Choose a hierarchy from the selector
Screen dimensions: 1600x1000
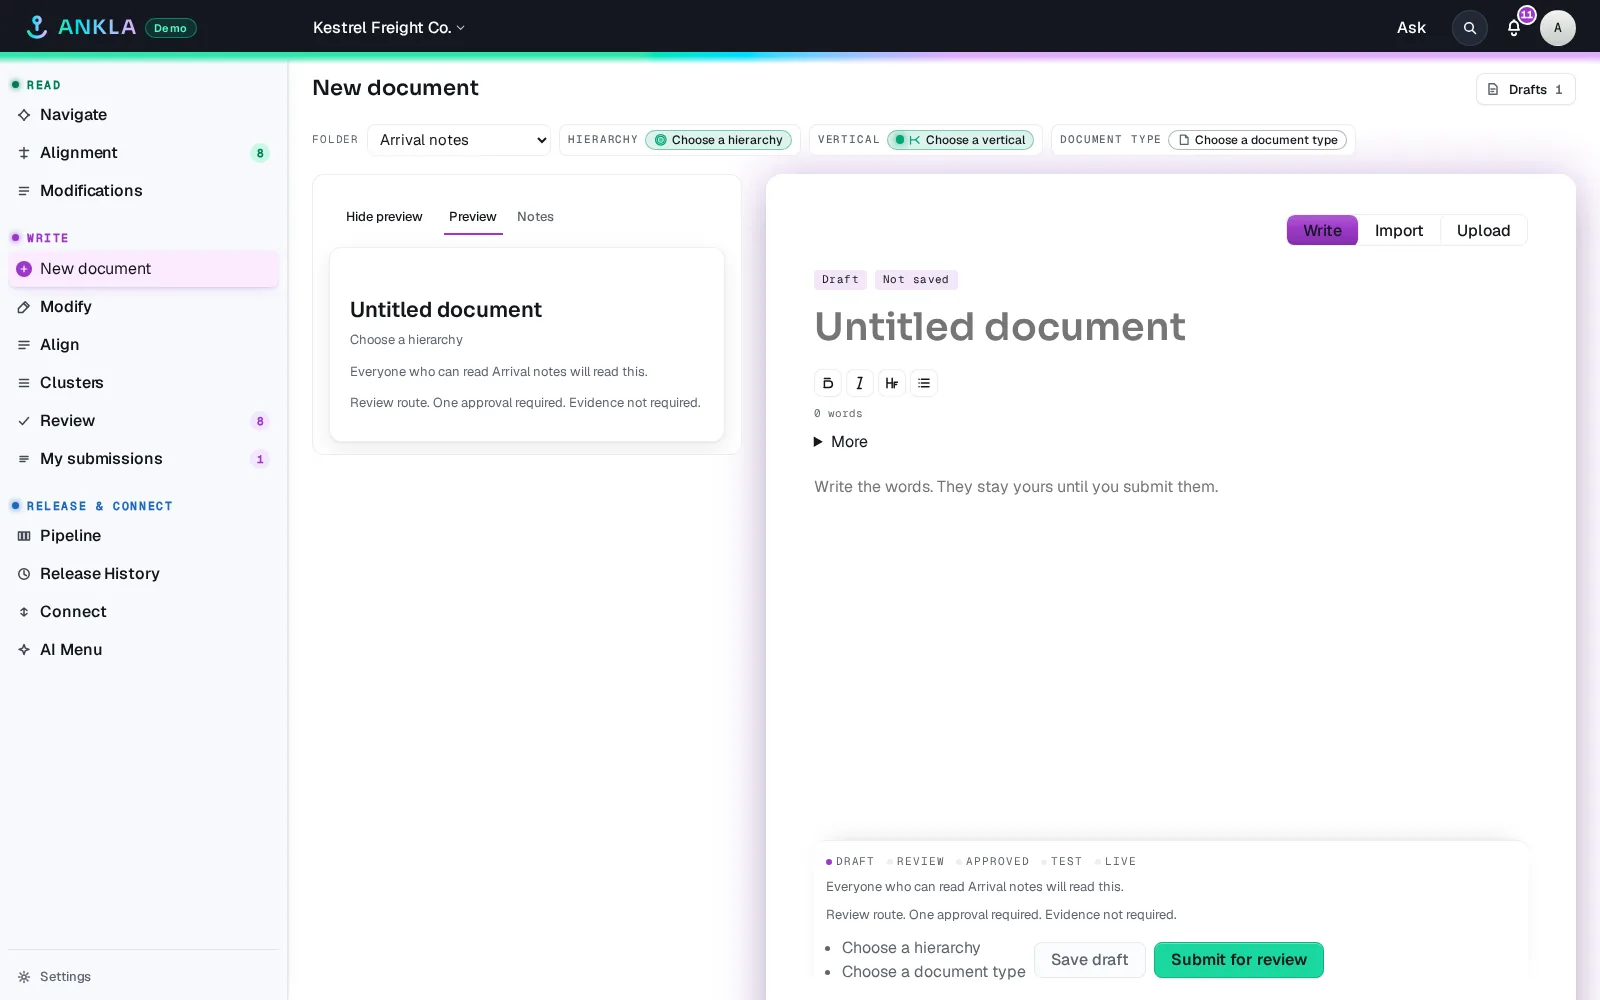(718, 140)
